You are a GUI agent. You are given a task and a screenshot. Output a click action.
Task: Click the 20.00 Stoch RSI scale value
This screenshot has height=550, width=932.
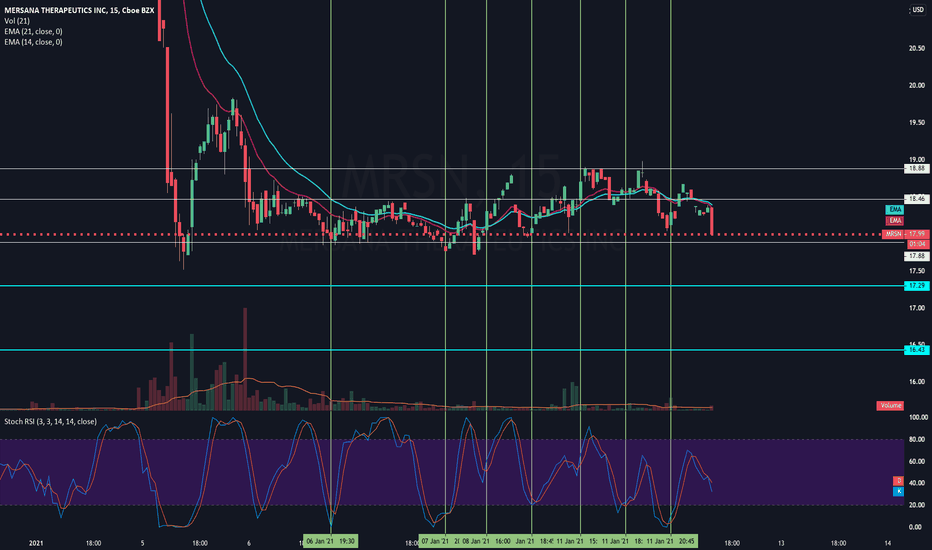pyautogui.click(x=917, y=505)
